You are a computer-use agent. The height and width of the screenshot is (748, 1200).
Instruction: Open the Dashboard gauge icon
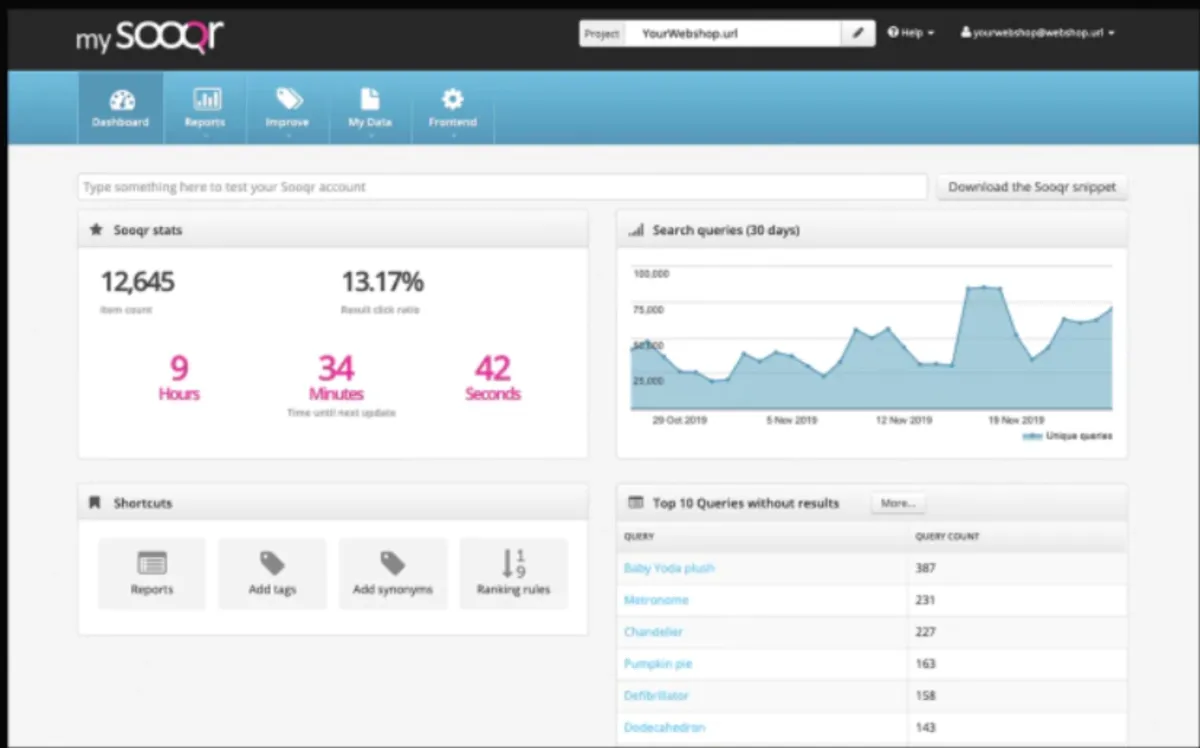tap(121, 100)
